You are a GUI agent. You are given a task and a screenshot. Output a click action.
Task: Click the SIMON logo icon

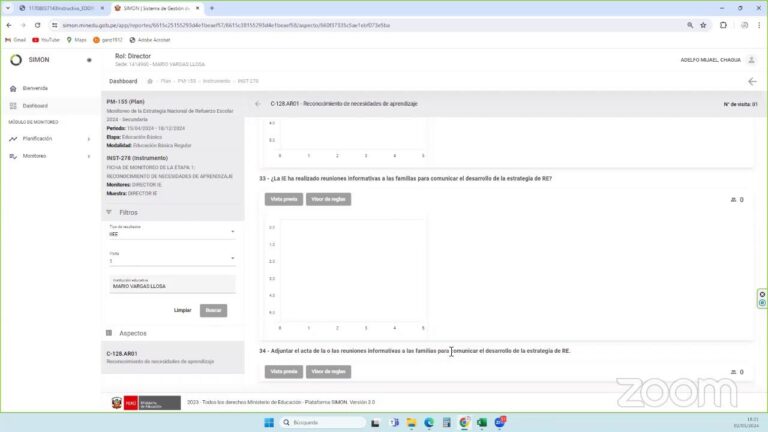click(16, 60)
